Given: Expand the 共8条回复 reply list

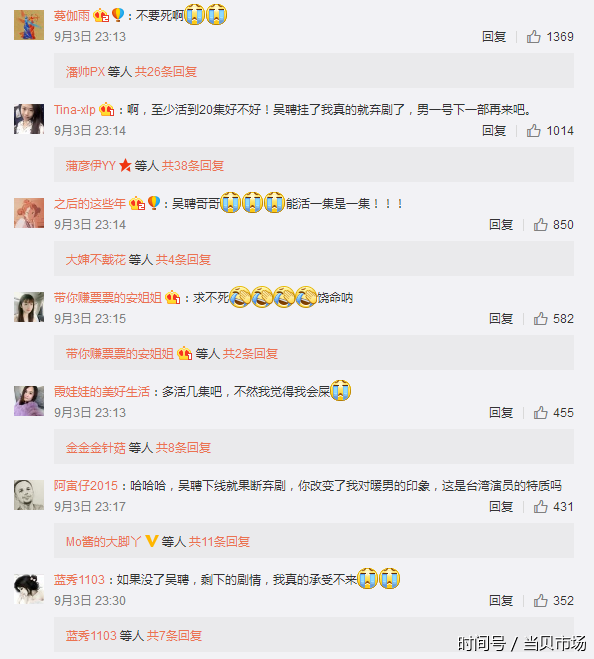Looking at the screenshot, I should 183,448.
